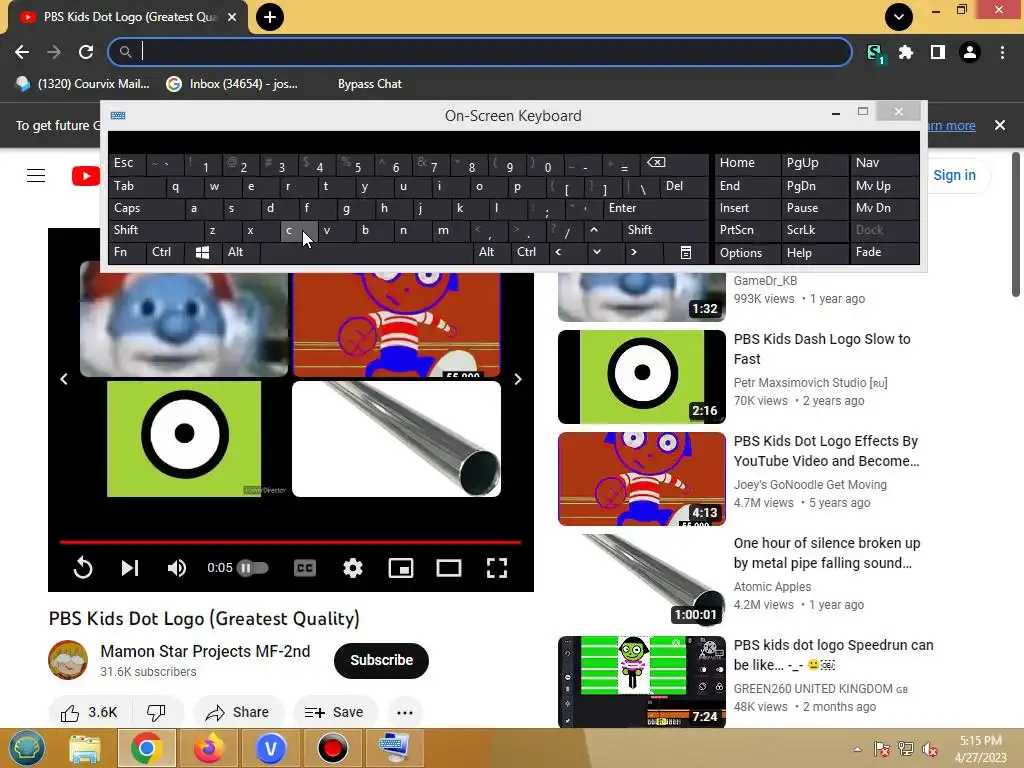1024x768 pixels.
Task: Click the Sign in button
Action: pyautogui.click(x=954, y=175)
